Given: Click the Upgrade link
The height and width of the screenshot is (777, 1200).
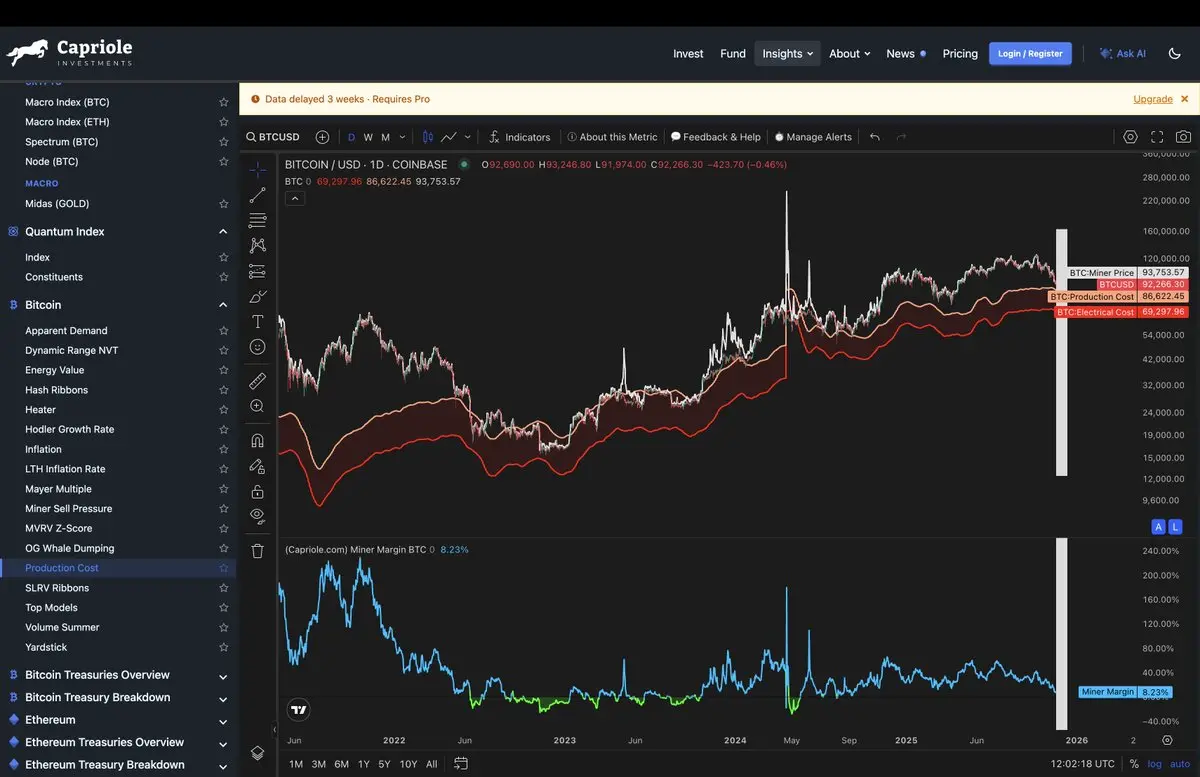Looking at the screenshot, I should (1152, 99).
